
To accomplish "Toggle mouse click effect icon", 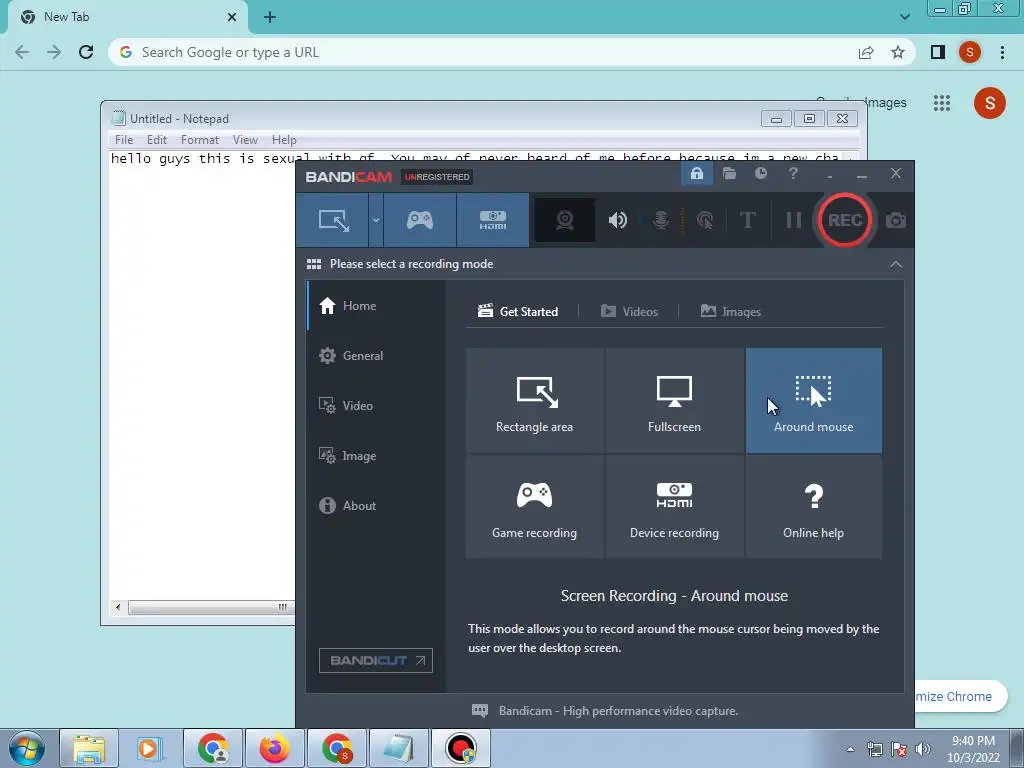I will [705, 221].
